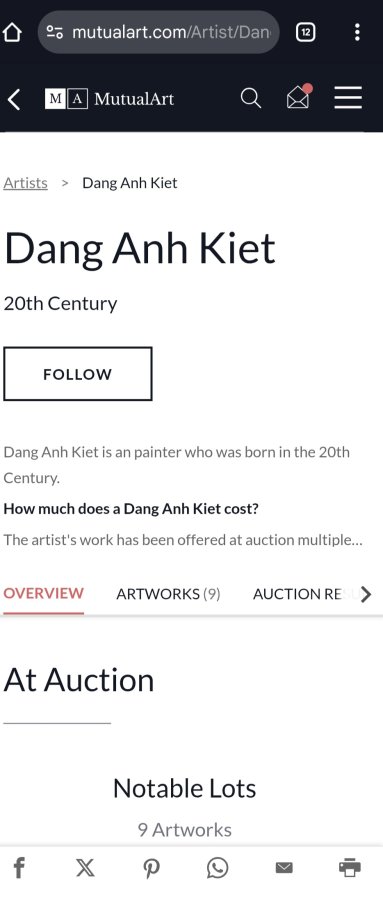383x900 pixels.
Task: Open the browser three-dot menu
Action: pos(357,32)
